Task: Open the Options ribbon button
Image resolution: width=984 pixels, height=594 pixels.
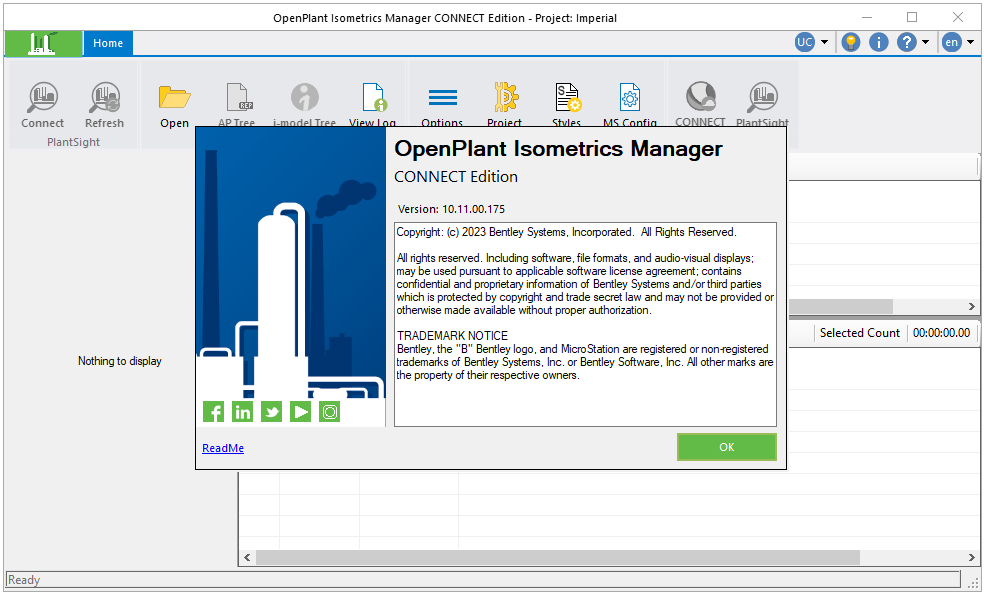Action: 442,98
